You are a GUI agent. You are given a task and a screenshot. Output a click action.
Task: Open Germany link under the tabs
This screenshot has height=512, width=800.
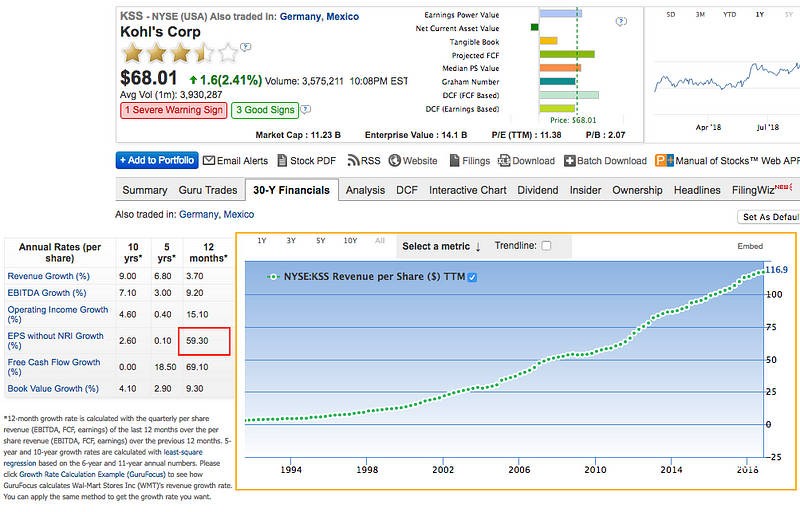tap(199, 215)
